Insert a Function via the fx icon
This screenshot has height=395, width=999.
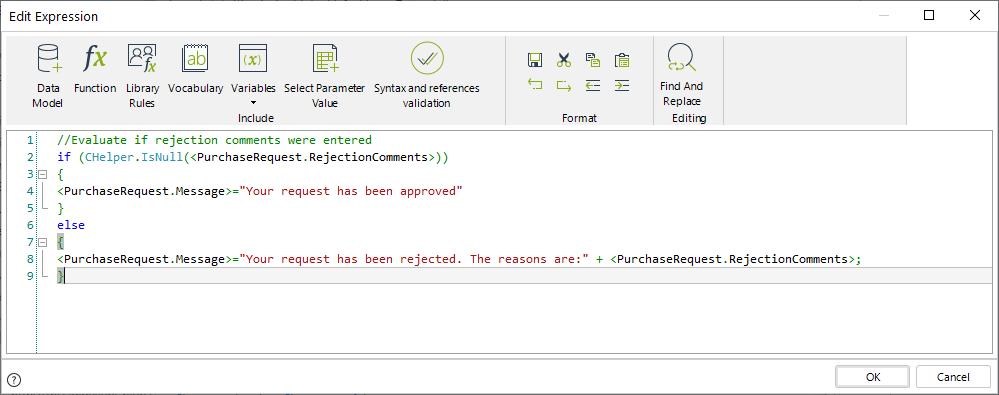pos(95,69)
